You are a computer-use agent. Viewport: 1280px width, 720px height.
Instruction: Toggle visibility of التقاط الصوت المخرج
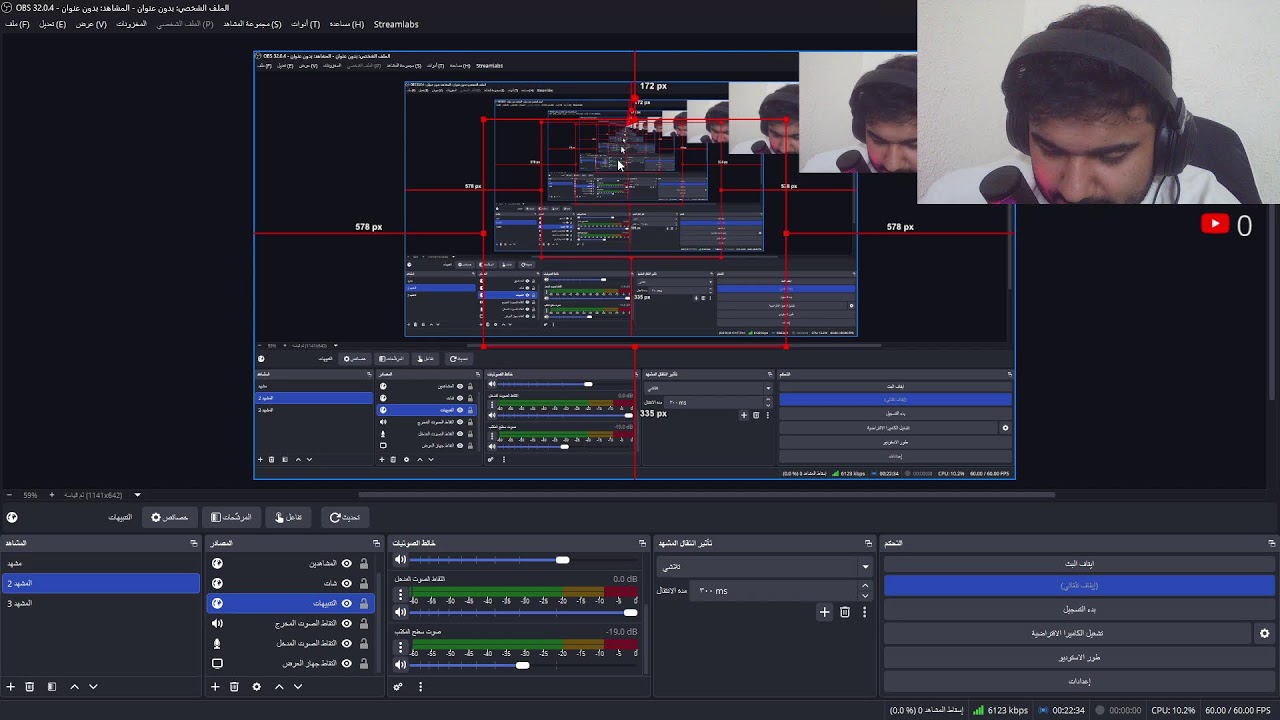(347, 623)
